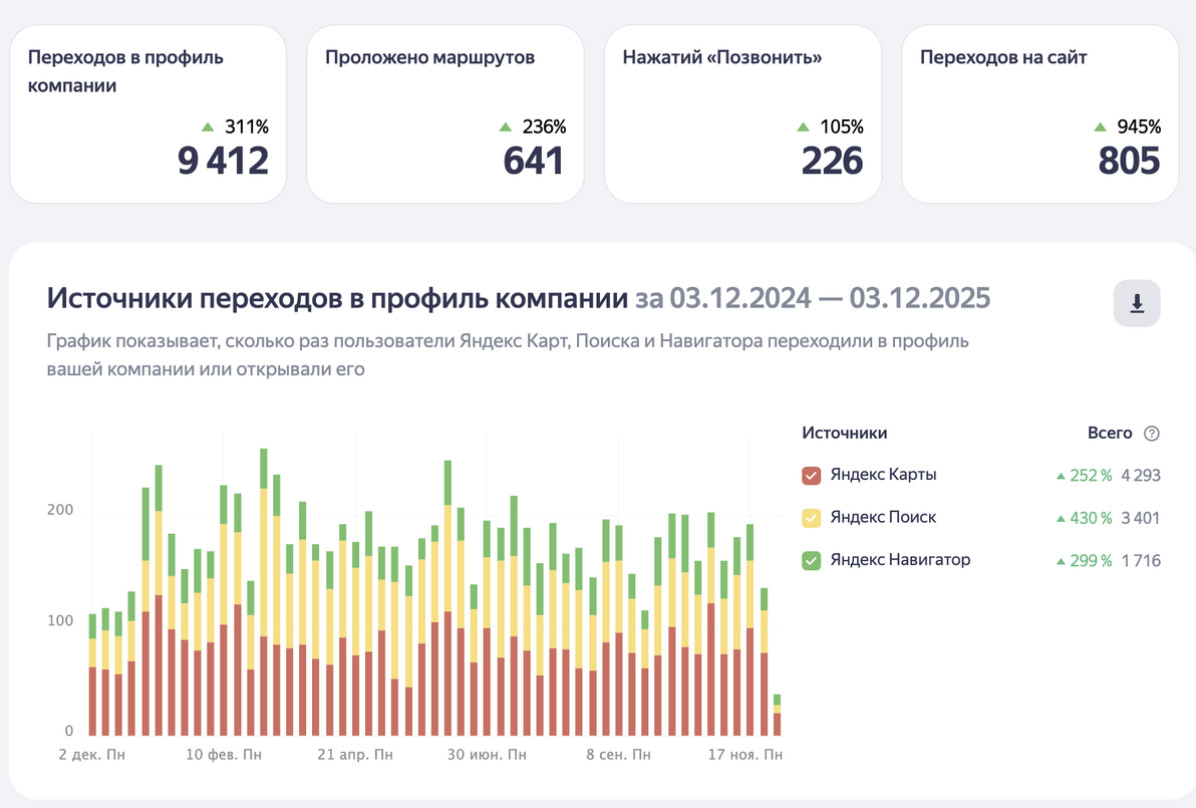Select the Проложено маршрутов stats card
Viewport: 1196px width, 808px height.
(x=445, y=114)
